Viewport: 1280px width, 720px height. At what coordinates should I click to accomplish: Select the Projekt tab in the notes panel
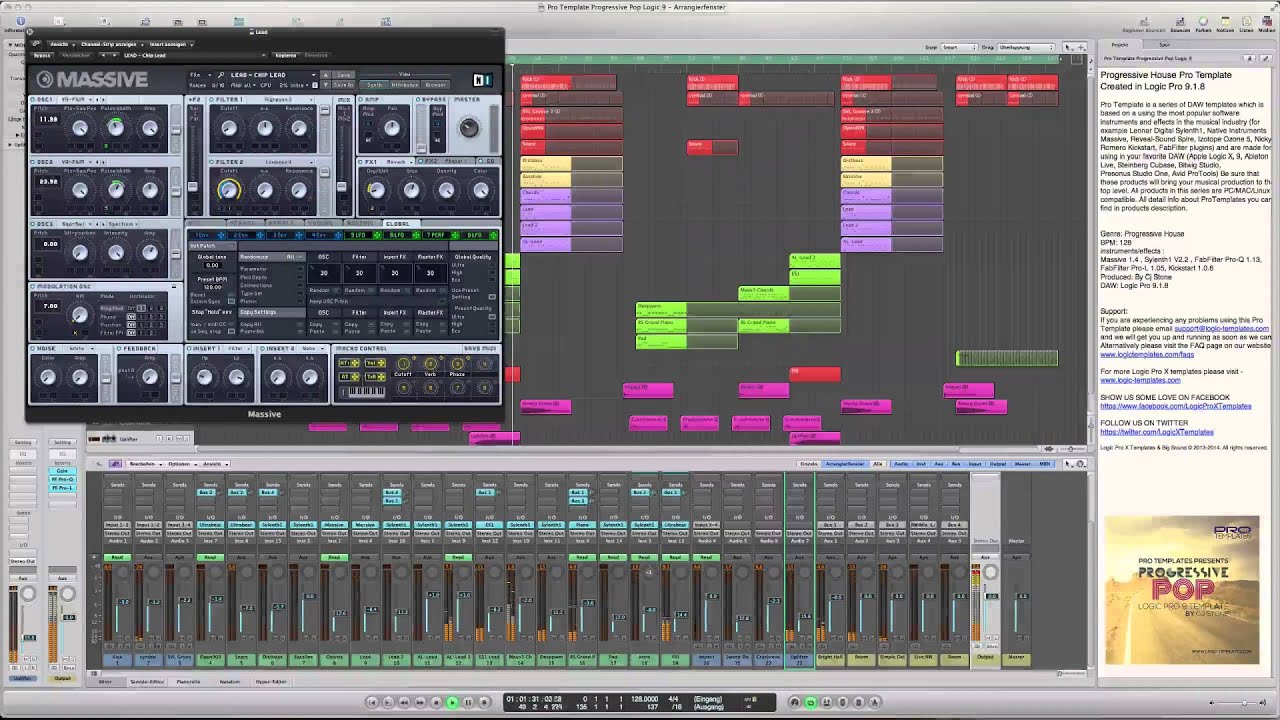pos(1120,44)
